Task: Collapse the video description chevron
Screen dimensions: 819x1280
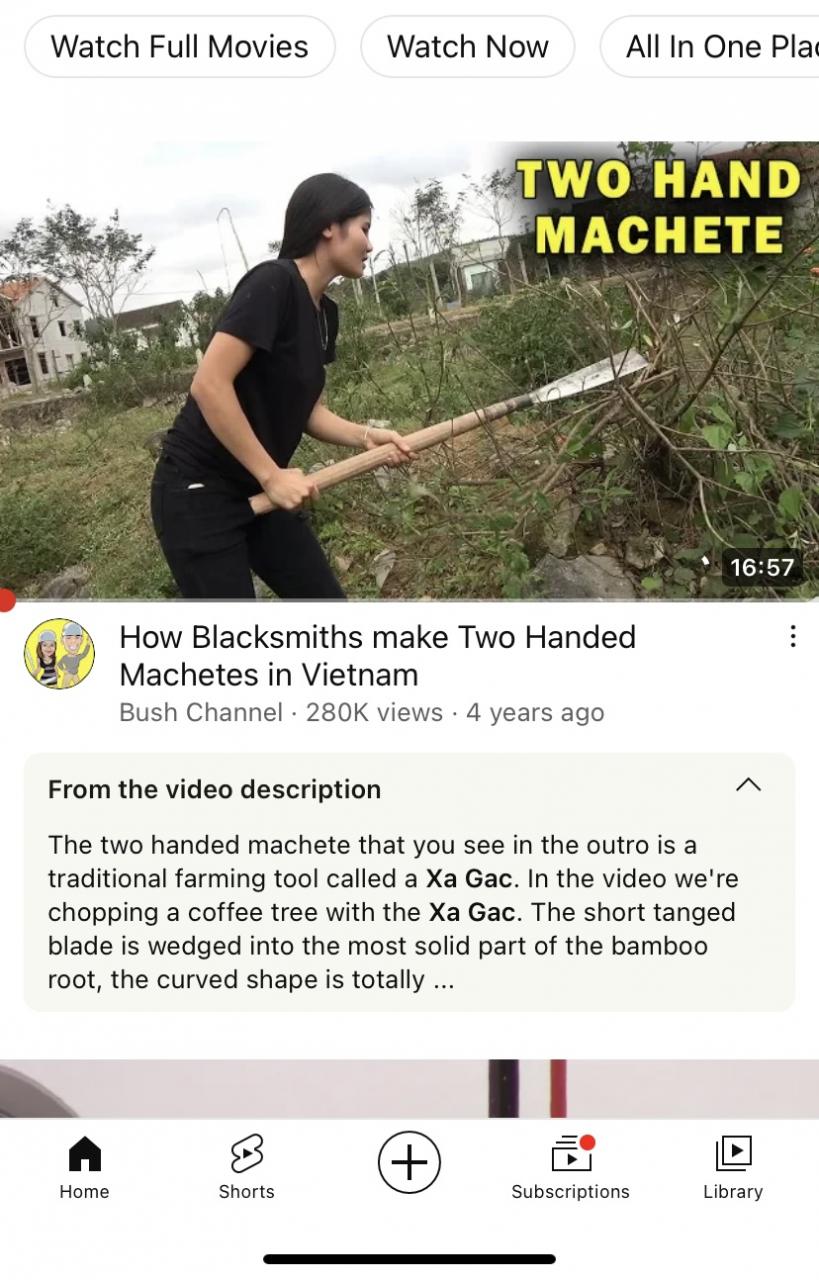Action: pos(748,785)
